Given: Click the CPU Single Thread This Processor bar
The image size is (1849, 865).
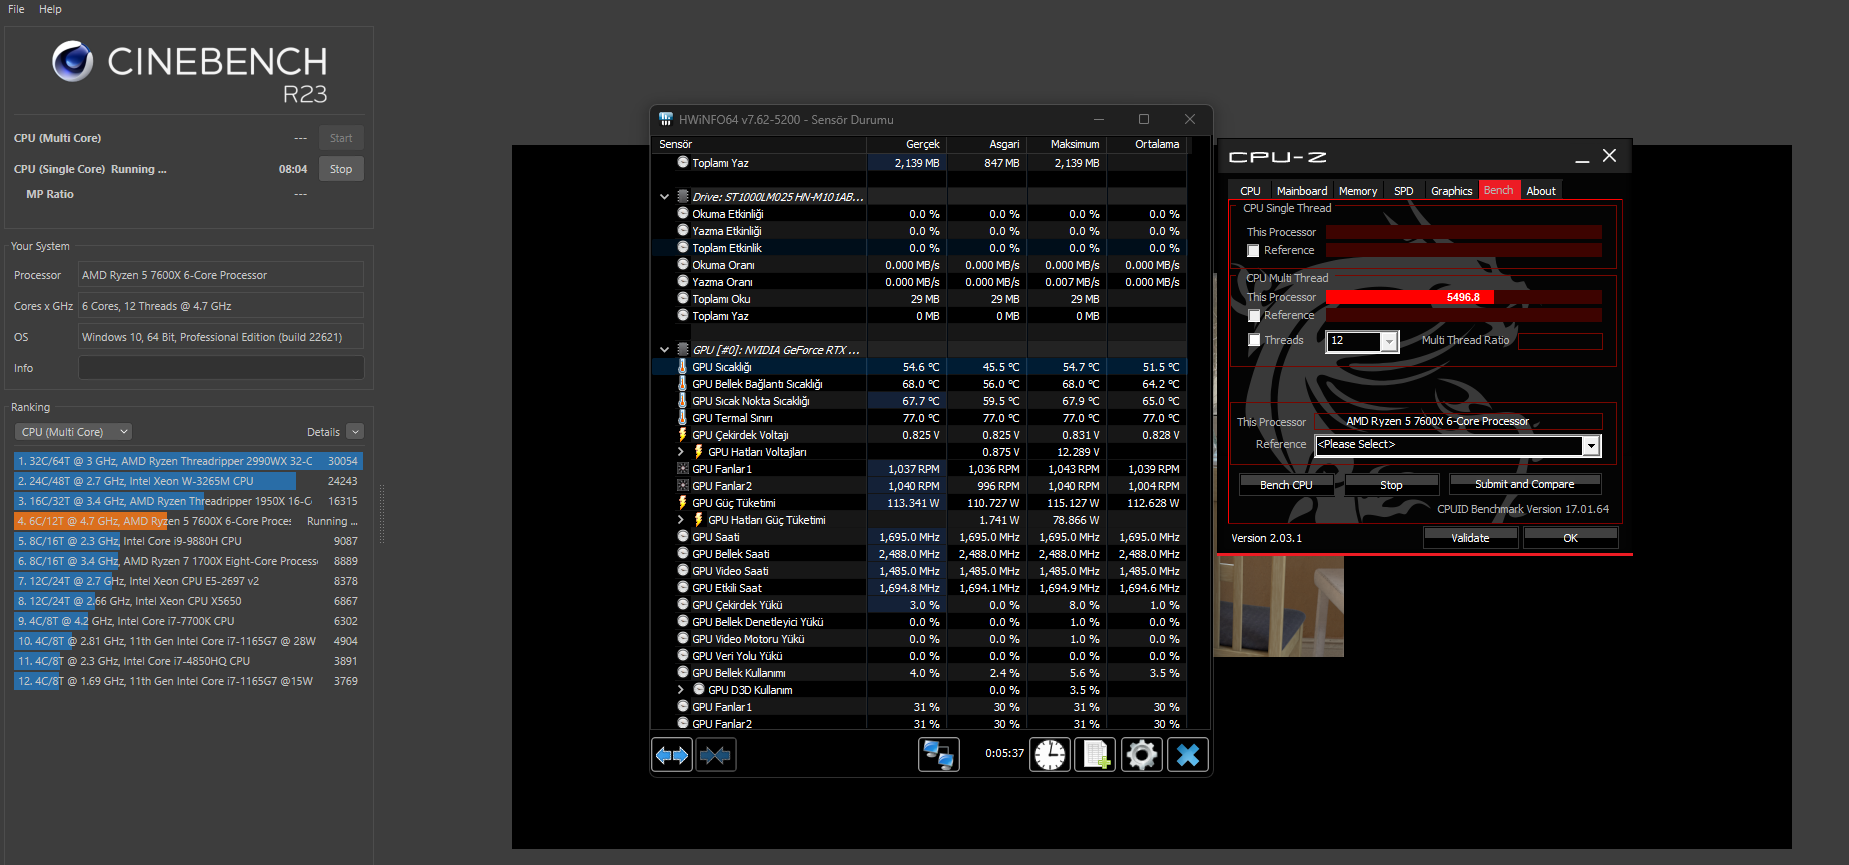Looking at the screenshot, I should pos(1464,232).
